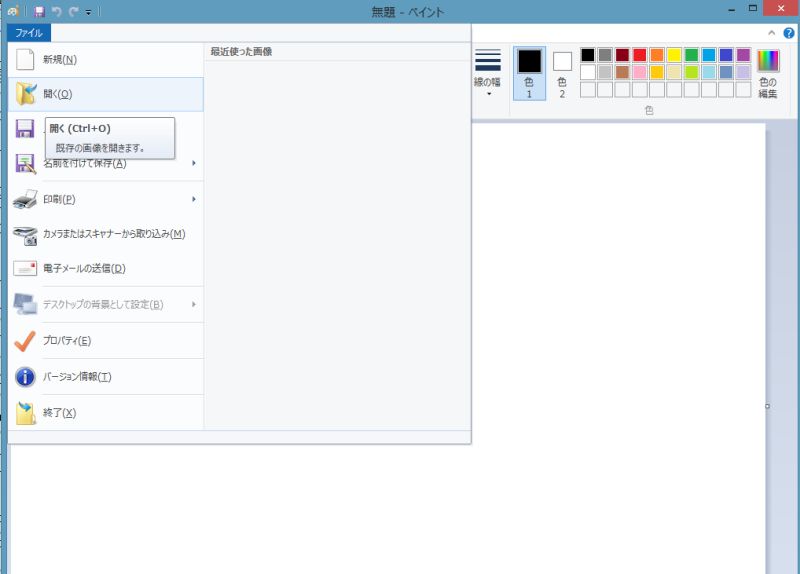Click the Save As (名前を付けて保存) icon
Screen dimensions: 800x574
(26, 164)
